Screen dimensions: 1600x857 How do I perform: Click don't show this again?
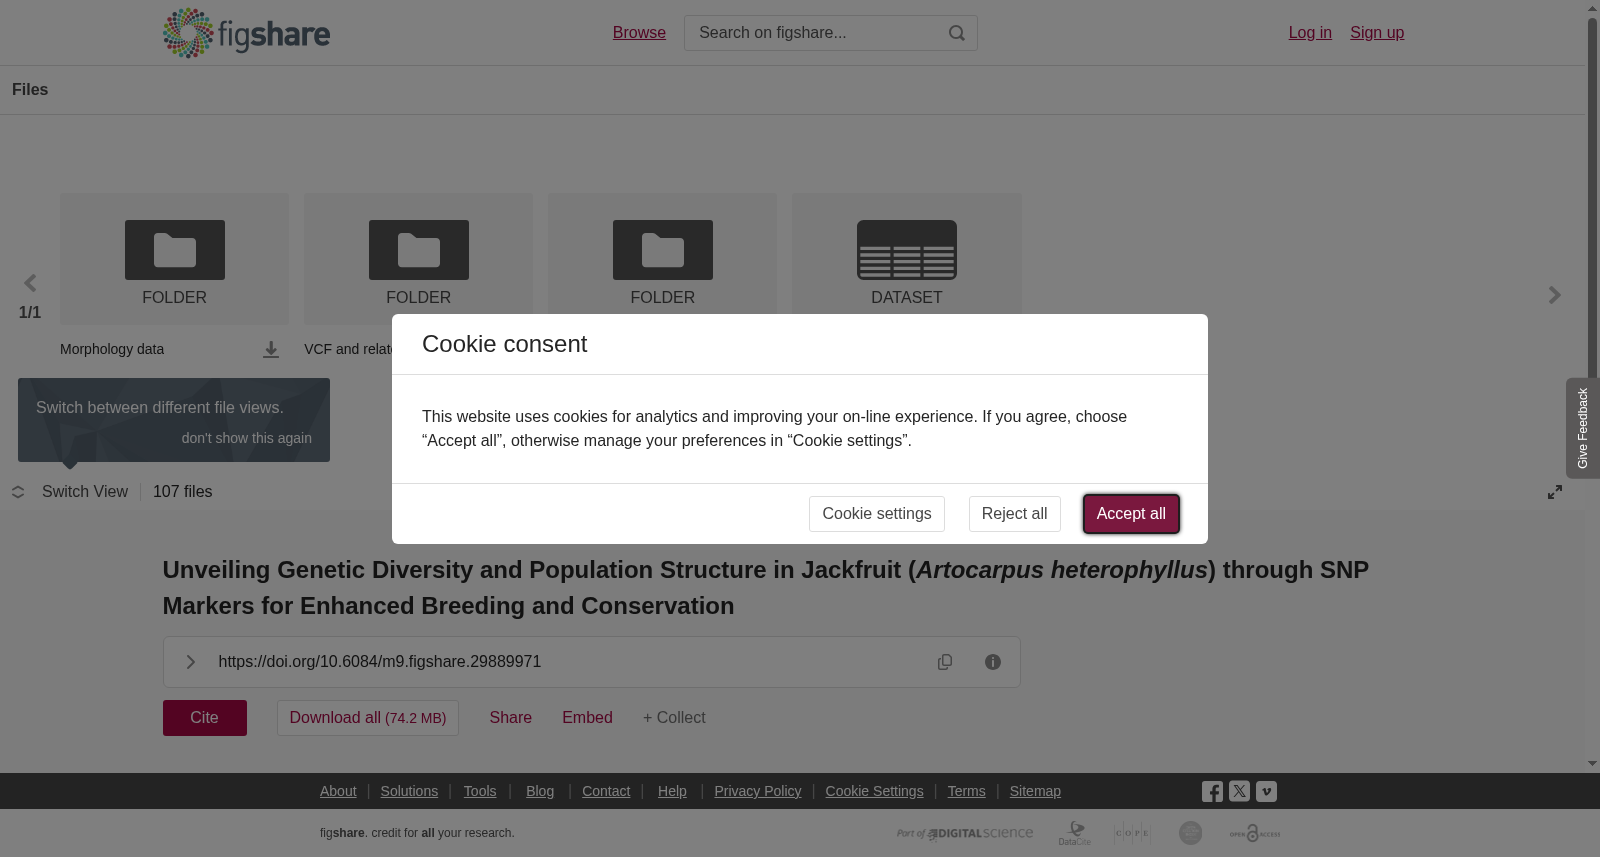coord(246,438)
